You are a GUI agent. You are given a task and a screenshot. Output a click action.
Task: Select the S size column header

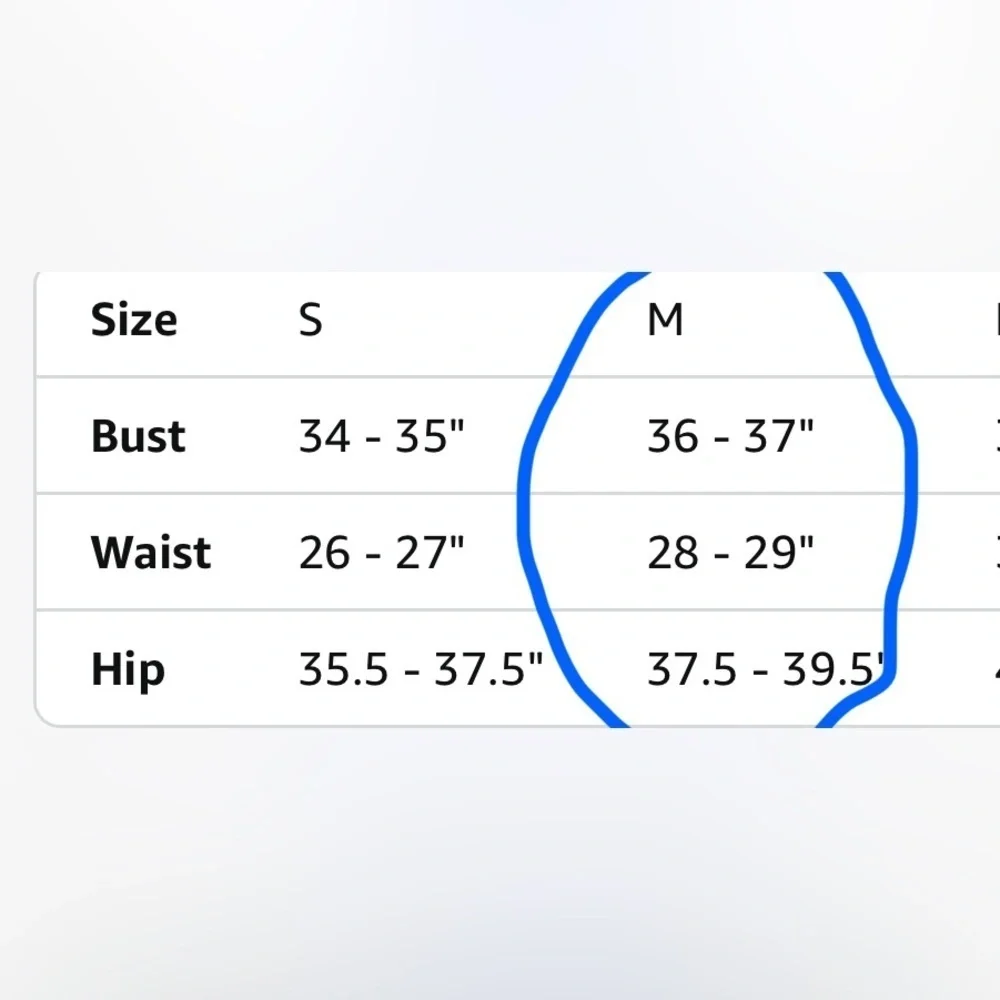coord(311,320)
